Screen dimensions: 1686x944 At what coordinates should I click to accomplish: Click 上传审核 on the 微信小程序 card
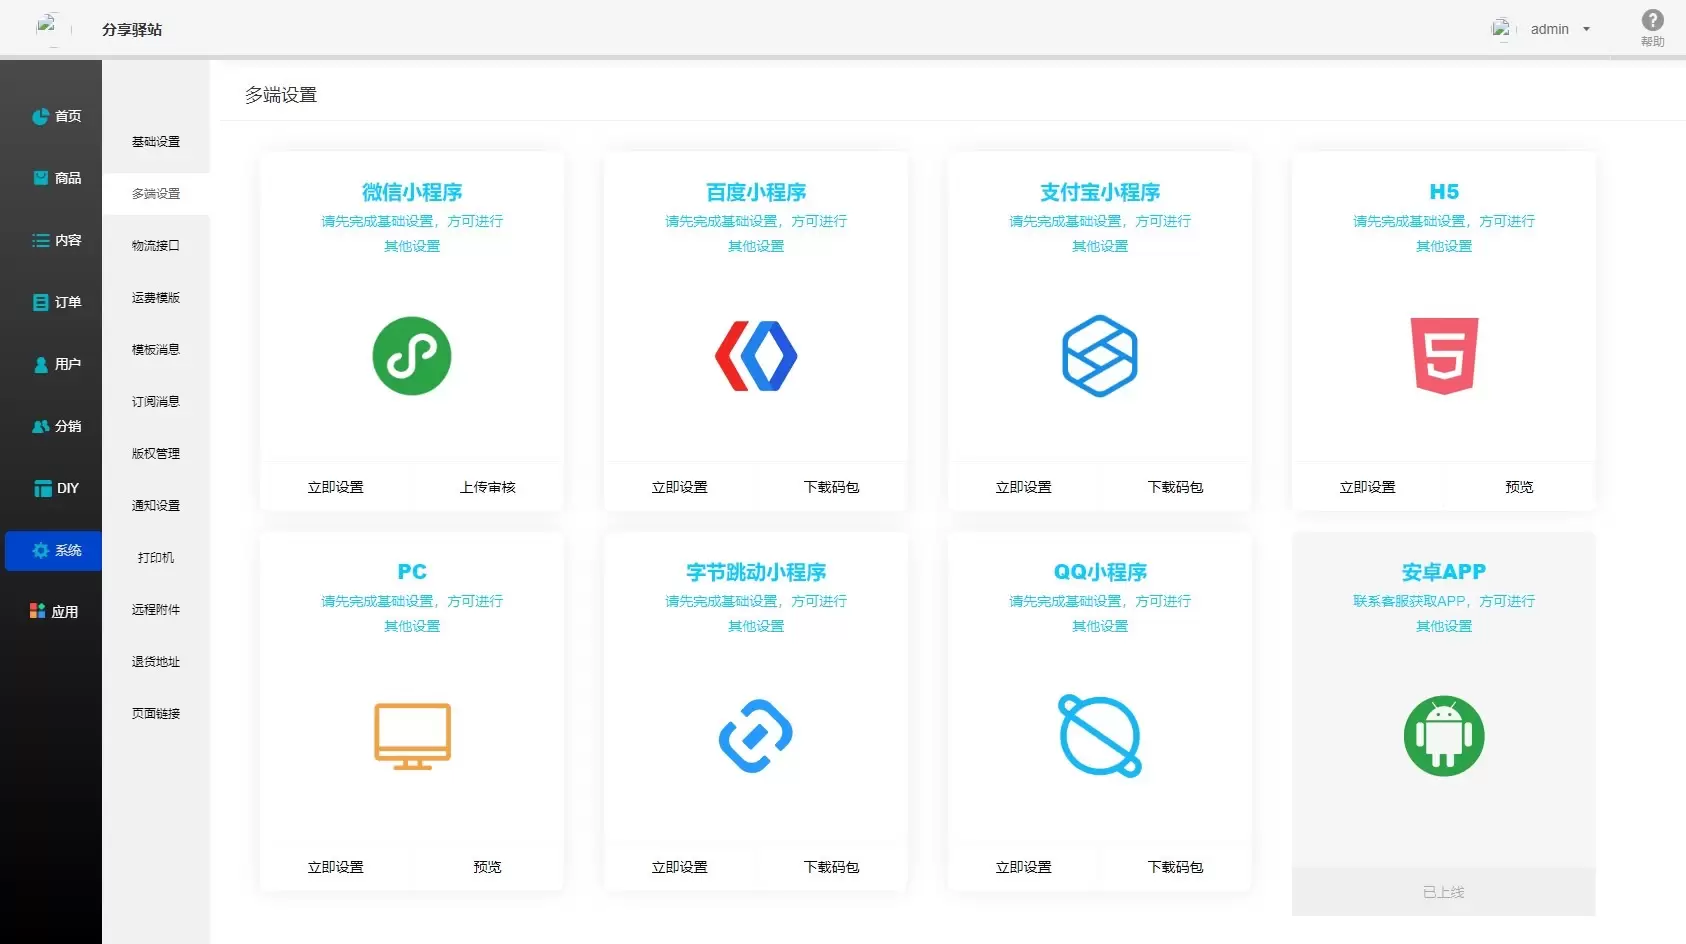488,487
